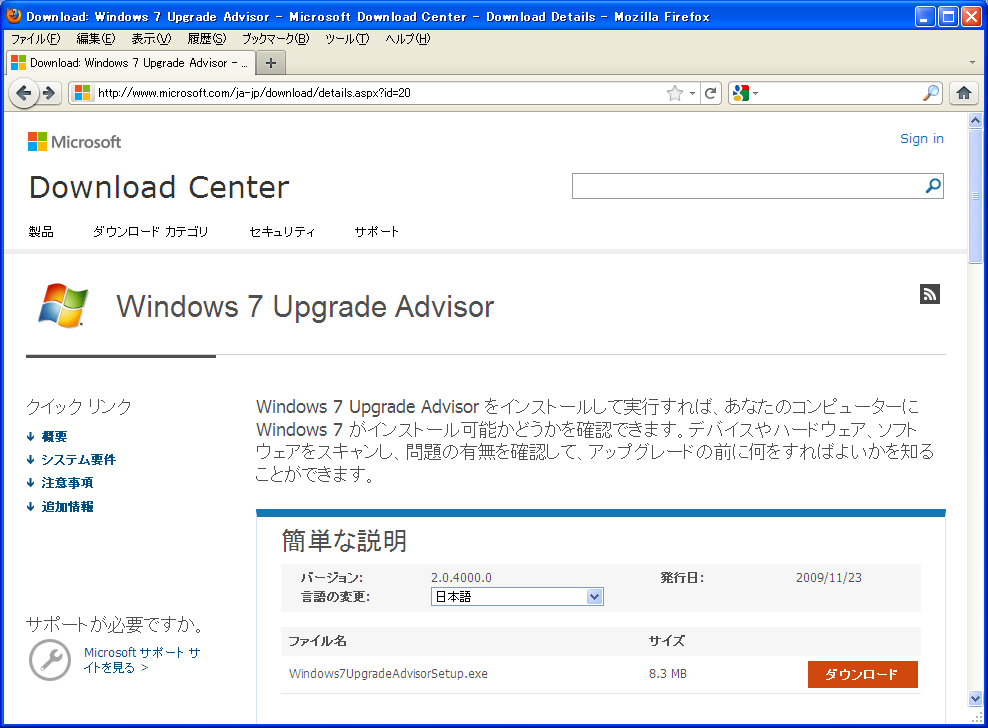Screen dimensions: 988x728
Task: Open the Microsoft サポート サイトを見る link
Action: (142, 660)
